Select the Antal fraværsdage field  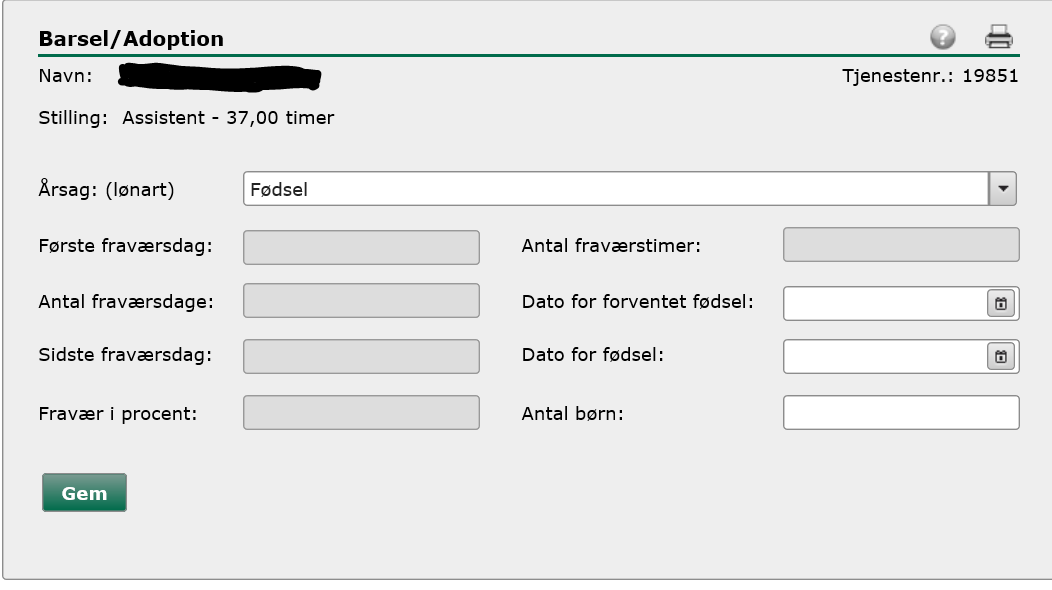coord(361,301)
